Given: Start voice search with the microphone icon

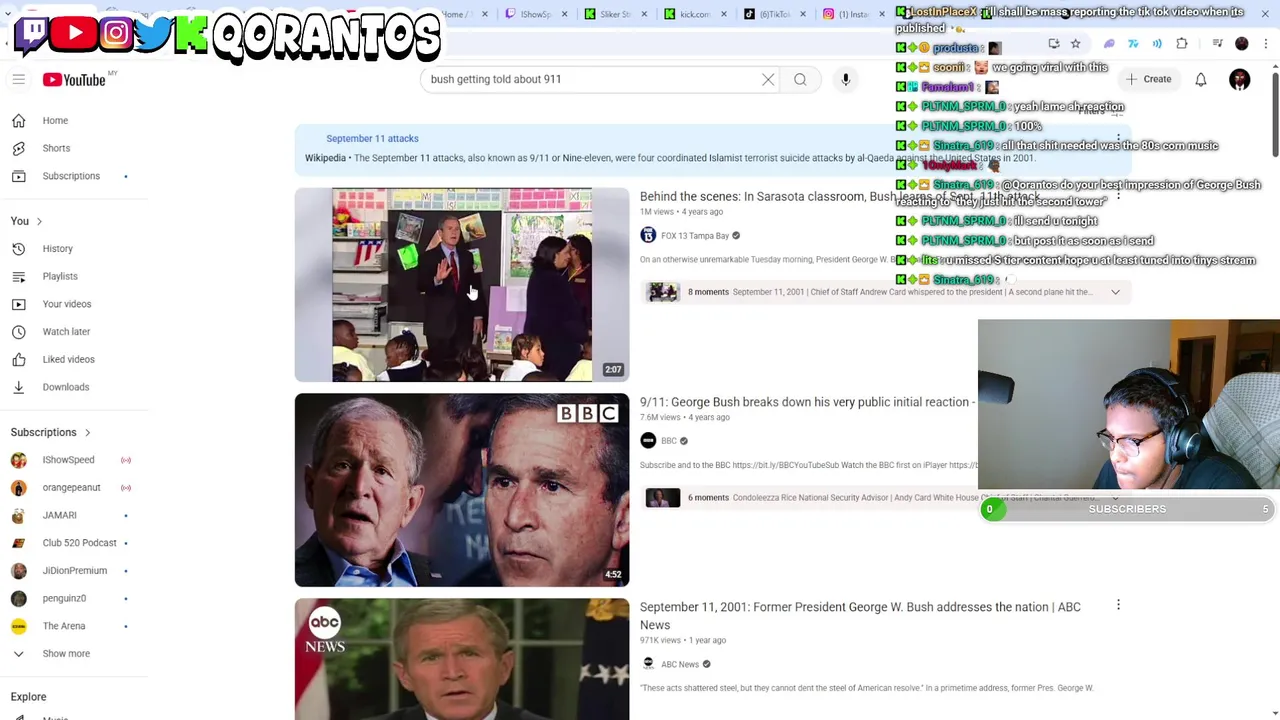Looking at the screenshot, I should point(845,79).
